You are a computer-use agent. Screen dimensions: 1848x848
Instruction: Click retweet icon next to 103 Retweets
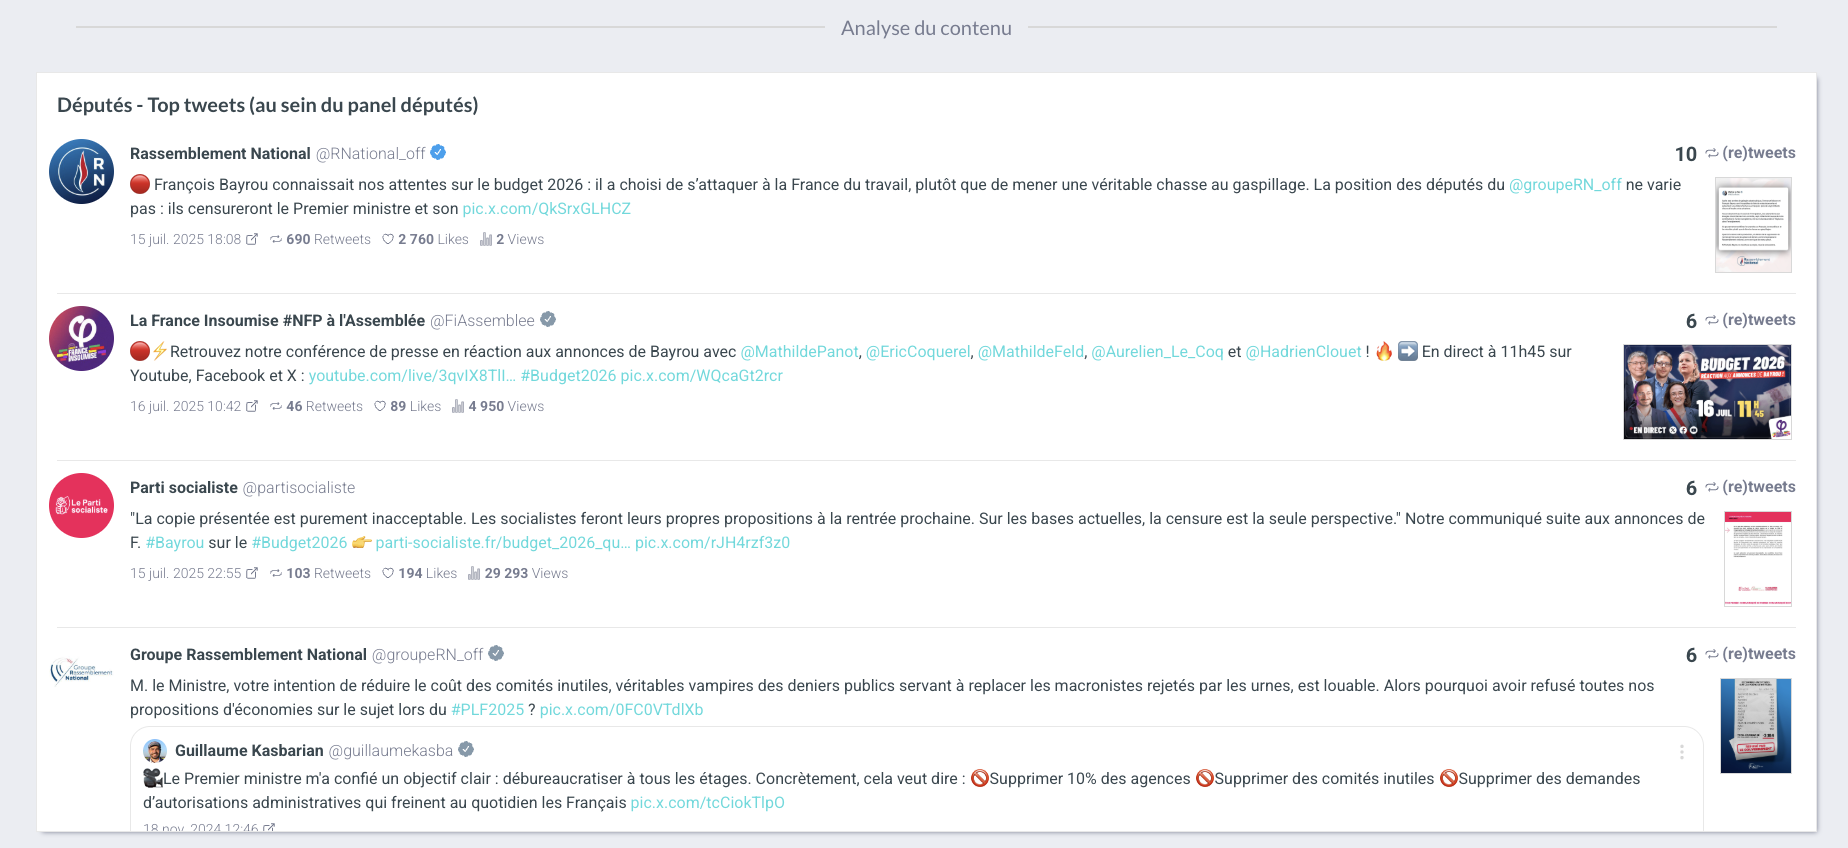276,574
